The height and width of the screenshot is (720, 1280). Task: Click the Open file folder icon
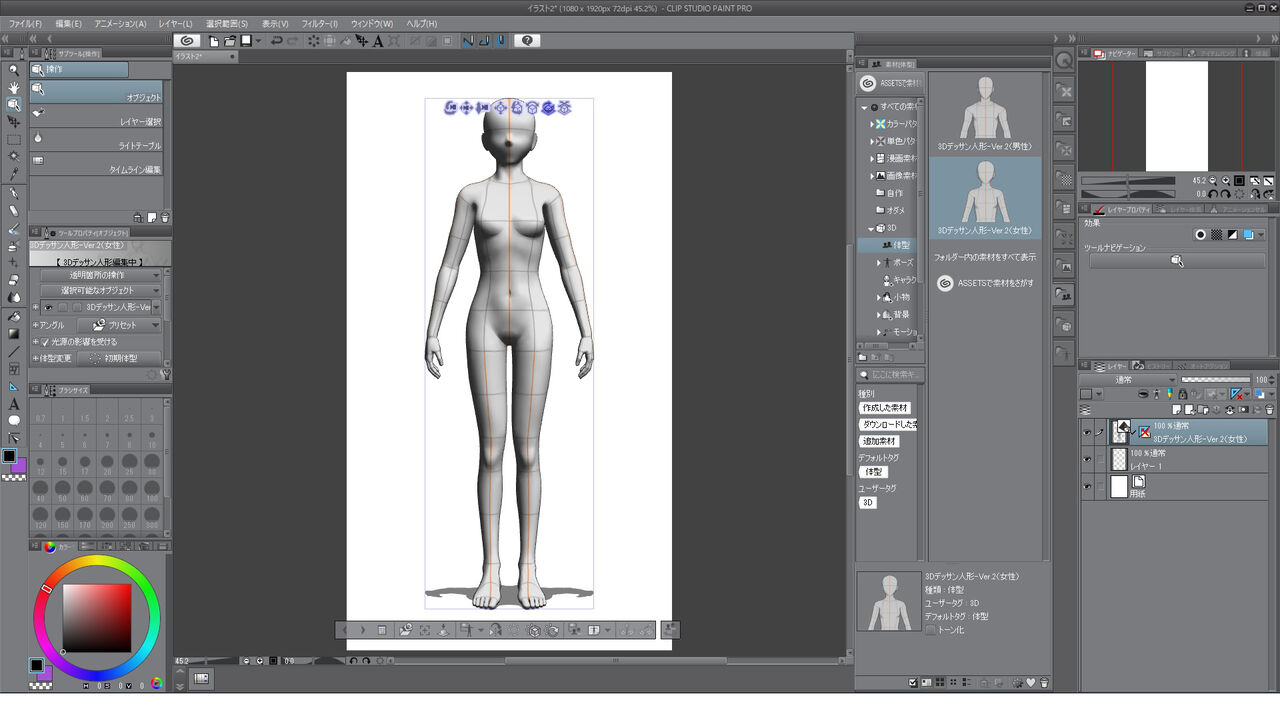coord(230,41)
